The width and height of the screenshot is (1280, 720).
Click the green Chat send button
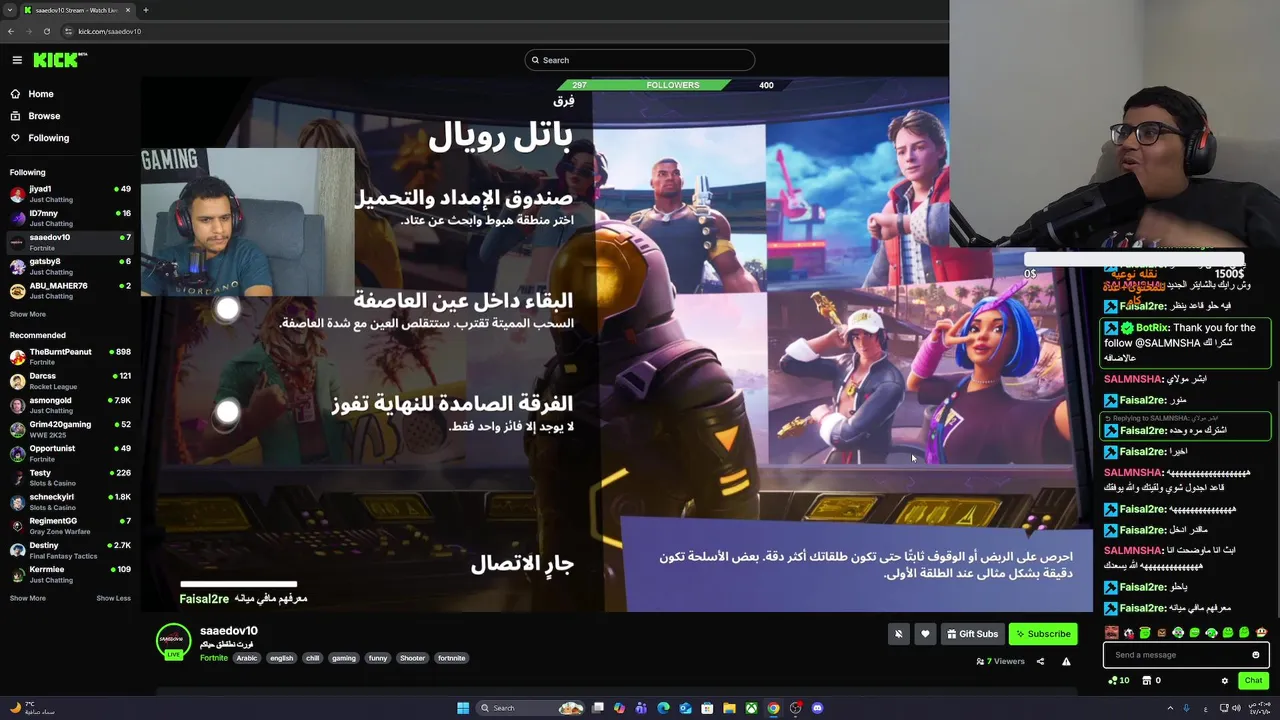pyautogui.click(x=1253, y=680)
